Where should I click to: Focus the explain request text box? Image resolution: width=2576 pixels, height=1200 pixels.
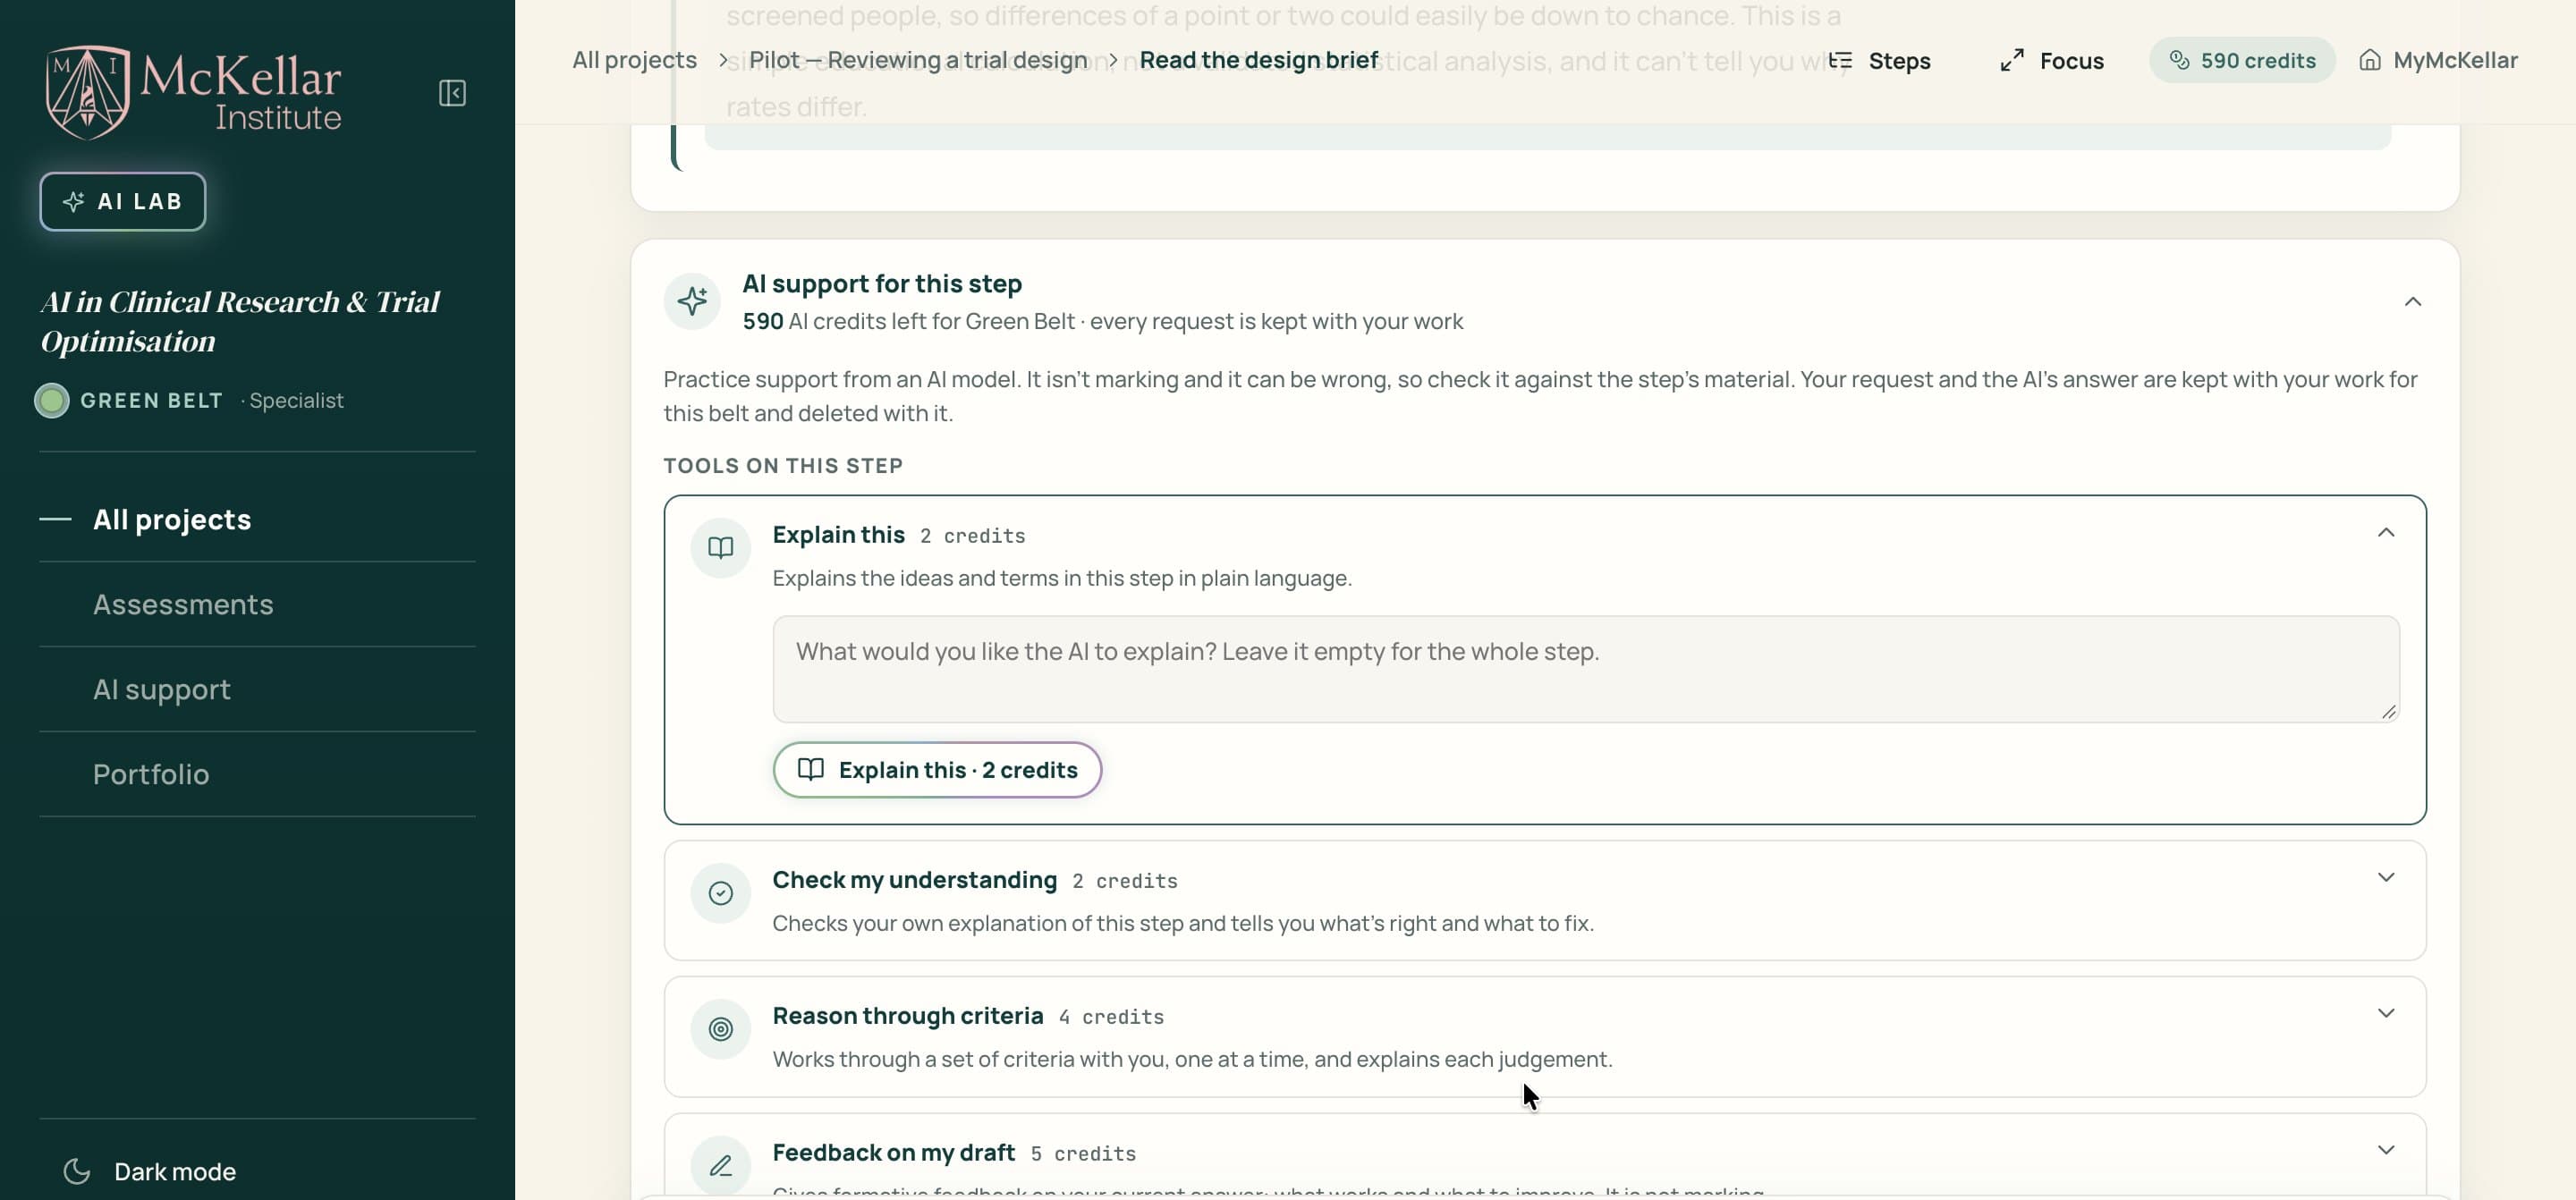[x=1585, y=669]
